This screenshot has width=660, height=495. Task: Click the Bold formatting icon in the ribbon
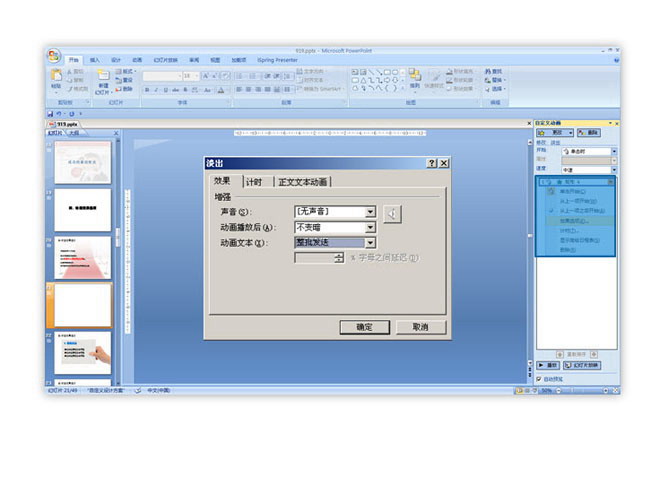[146, 90]
